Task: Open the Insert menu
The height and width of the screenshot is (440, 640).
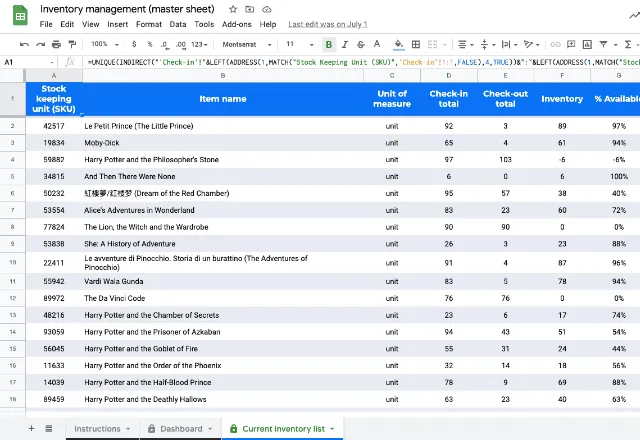Action: tap(118, 24)
